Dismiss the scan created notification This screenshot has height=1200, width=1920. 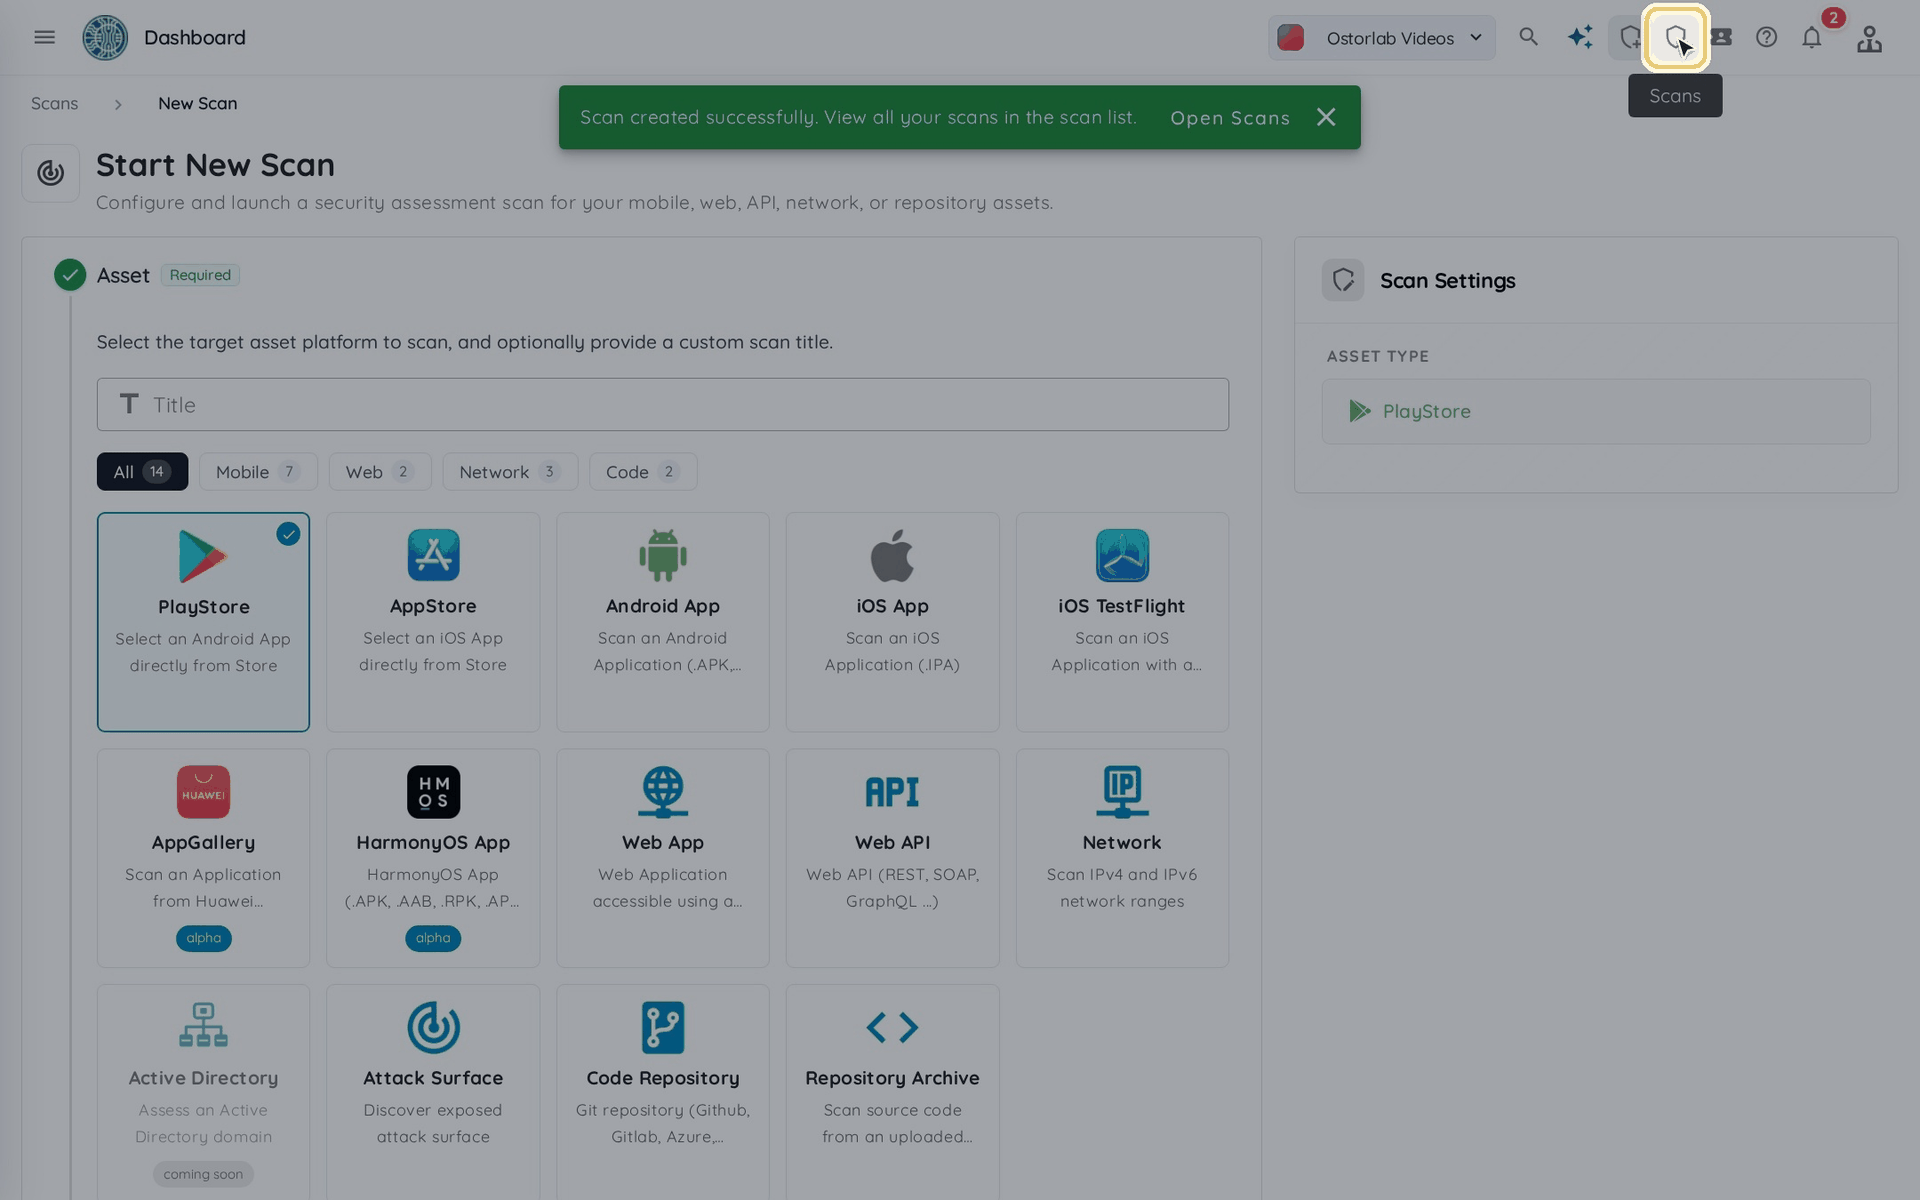coord(1326,117)
